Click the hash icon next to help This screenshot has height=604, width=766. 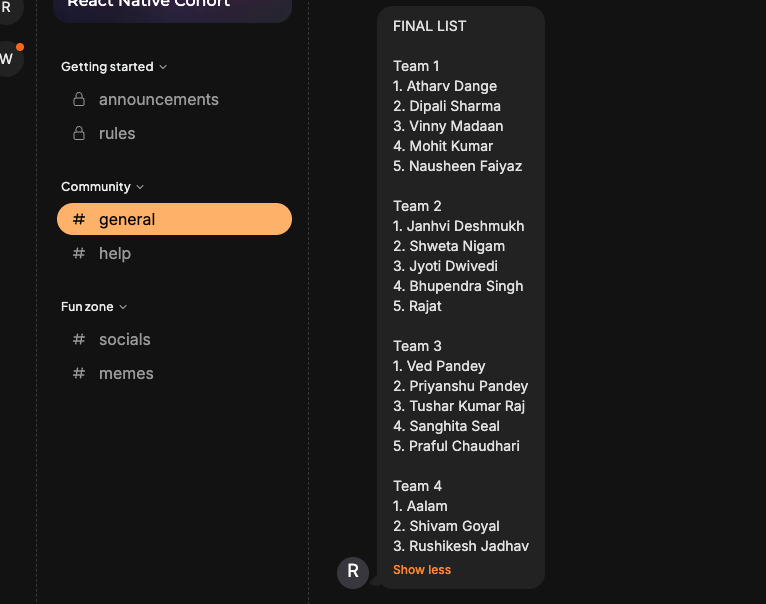(79, 254)
